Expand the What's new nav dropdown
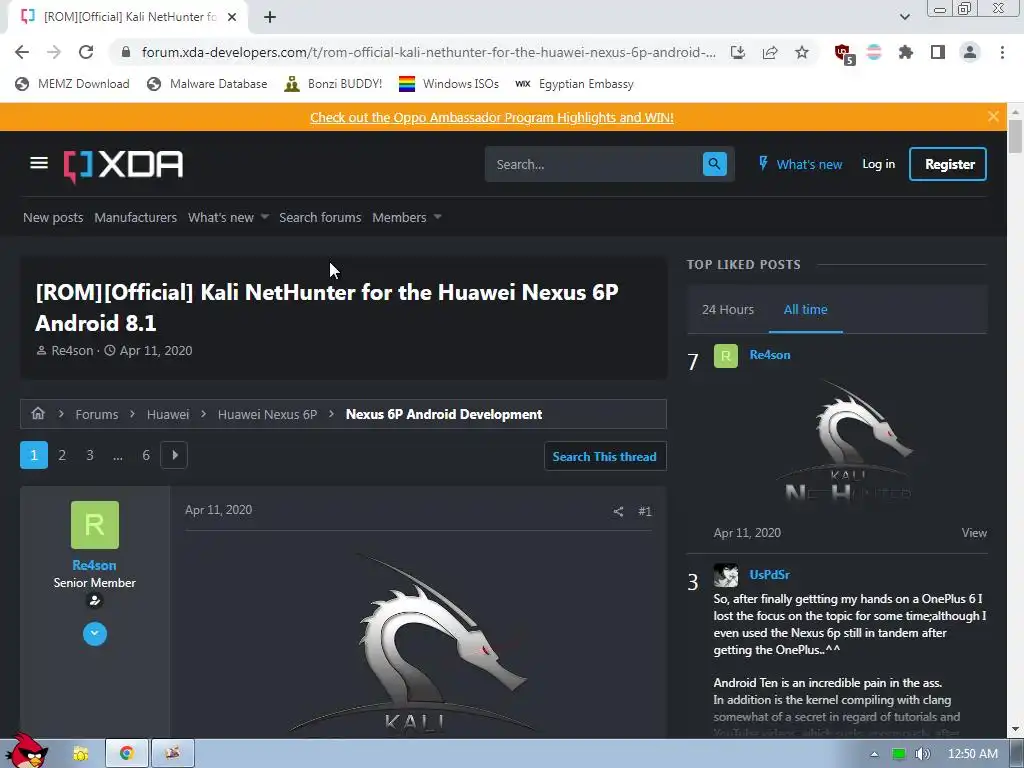This screenshot has height=768, width=1024. tap(264, 217)
